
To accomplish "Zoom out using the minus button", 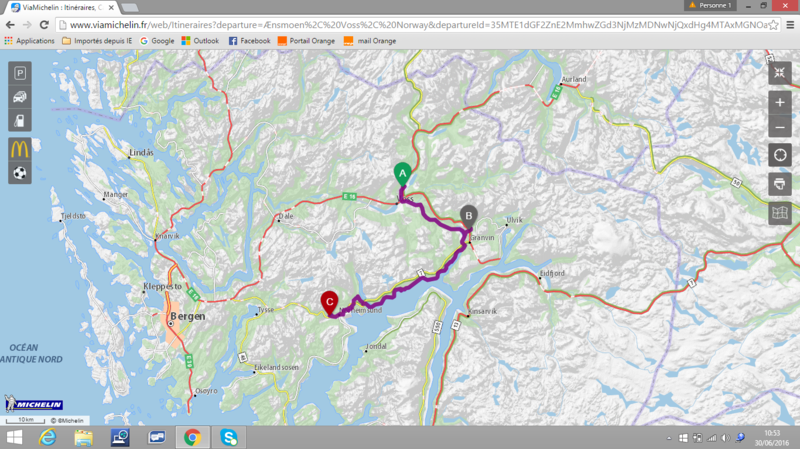I will [x=780, y=127].
